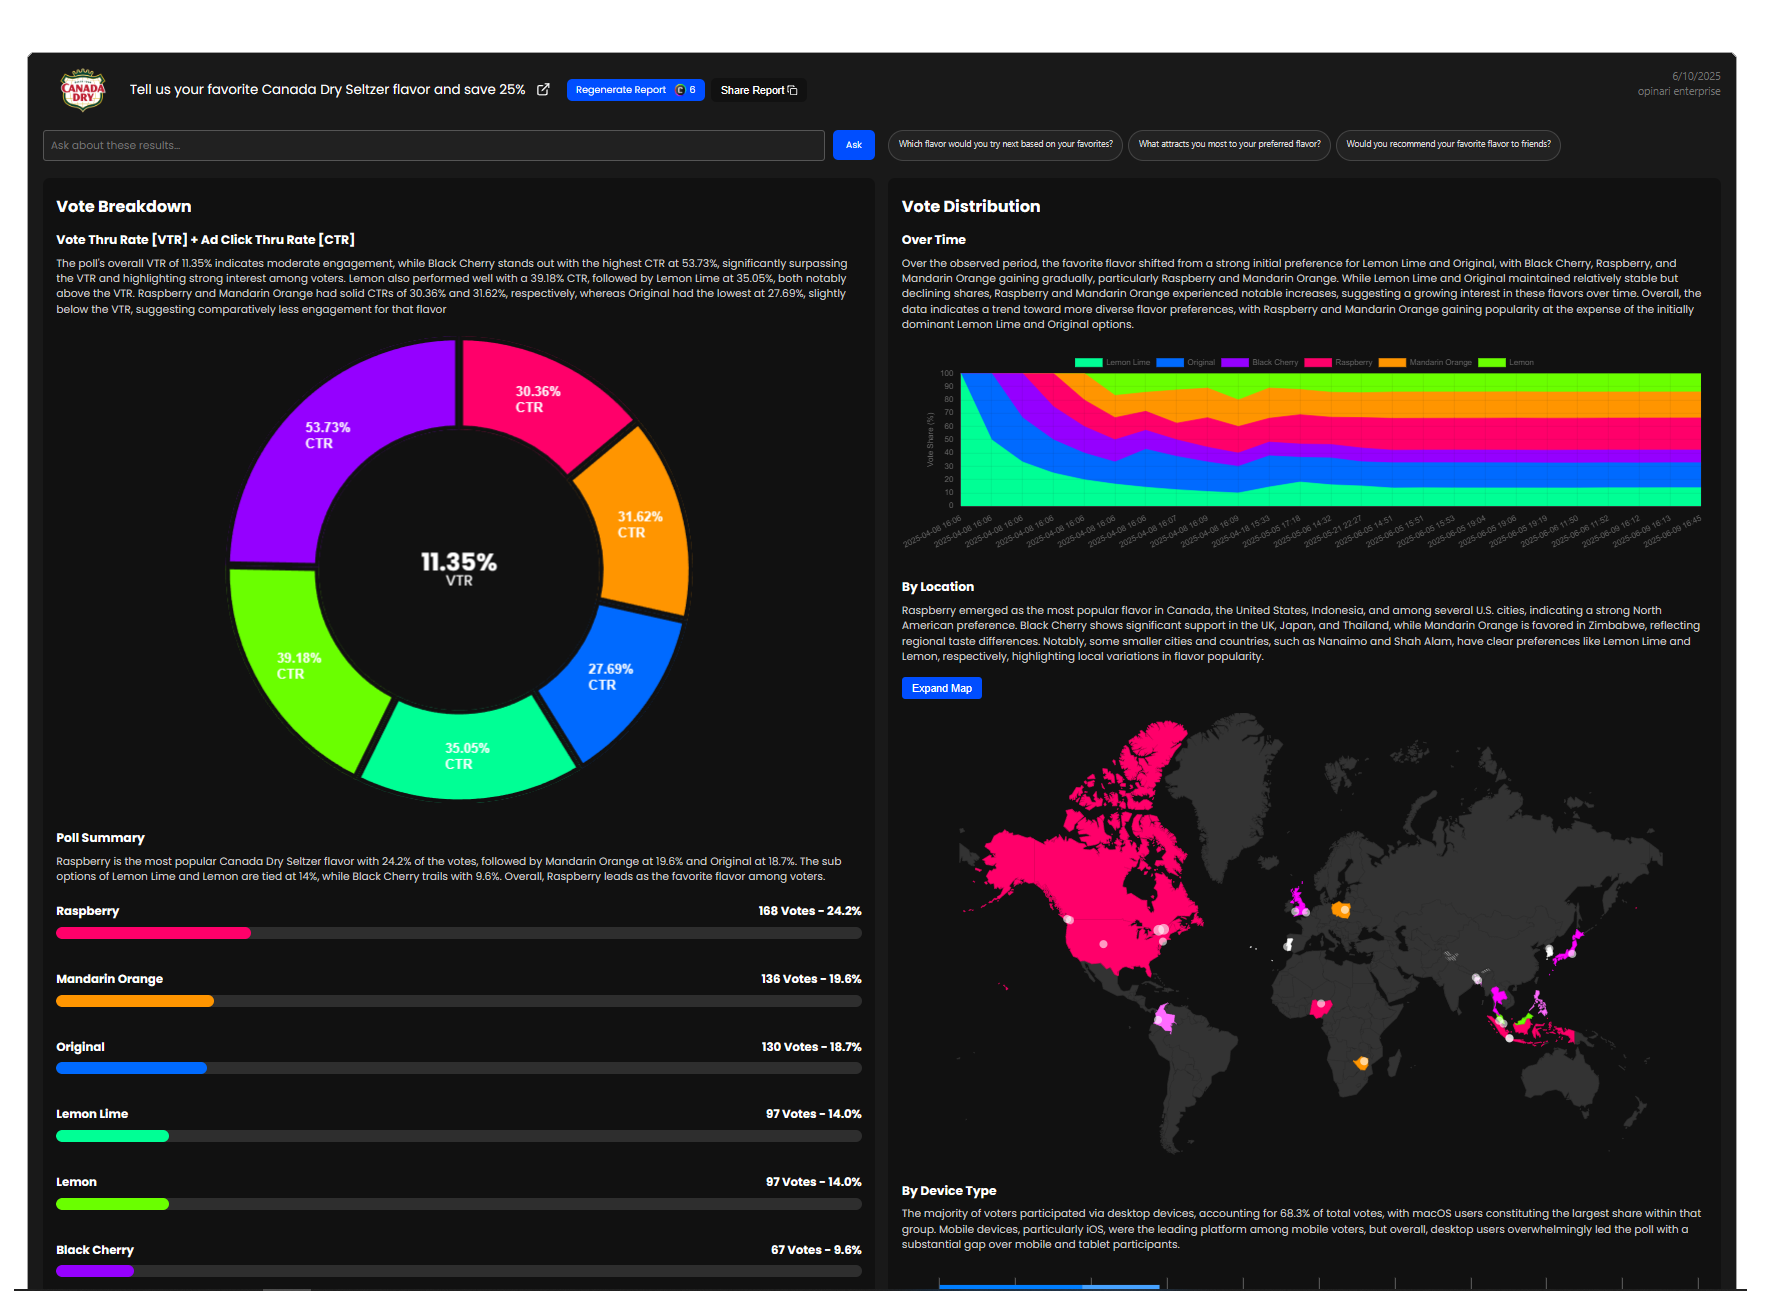Click the credit coin icon in Regenerate Report

[x=680, y=90]
